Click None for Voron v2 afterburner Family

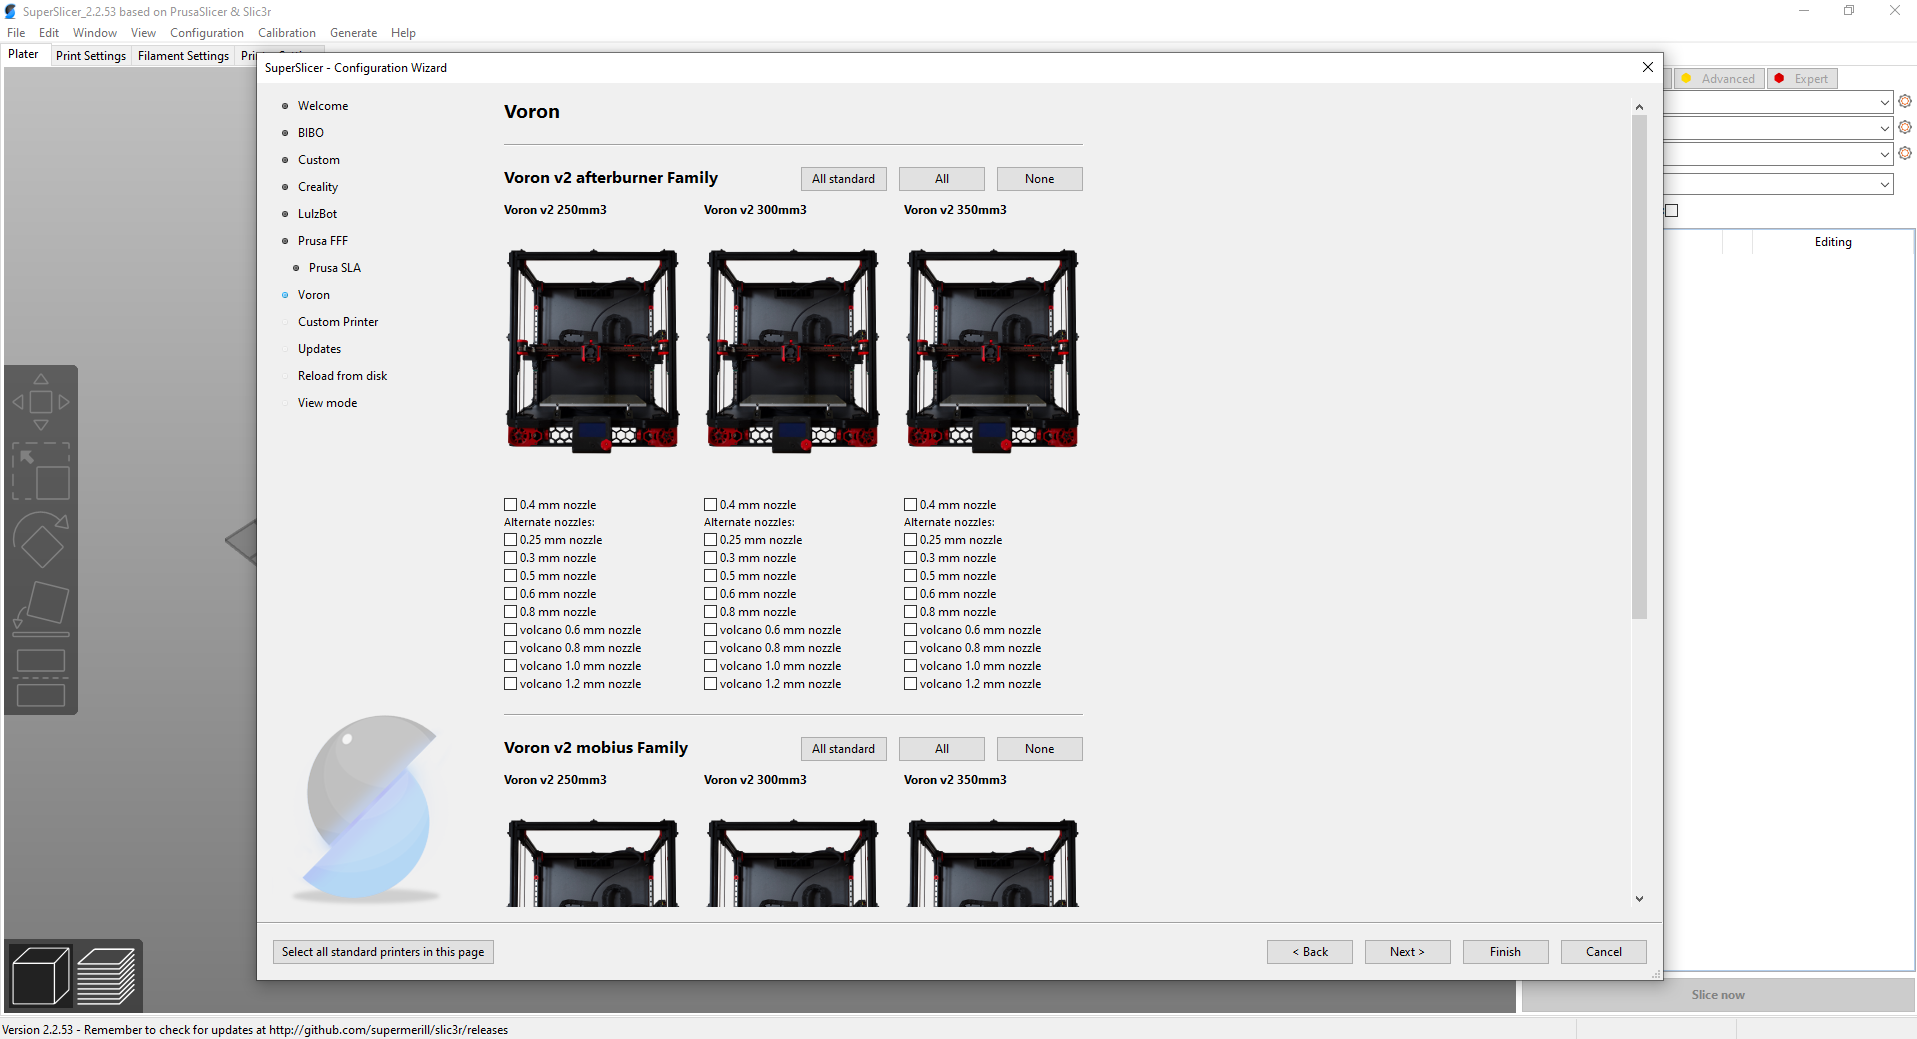(x=1040, y=179)
